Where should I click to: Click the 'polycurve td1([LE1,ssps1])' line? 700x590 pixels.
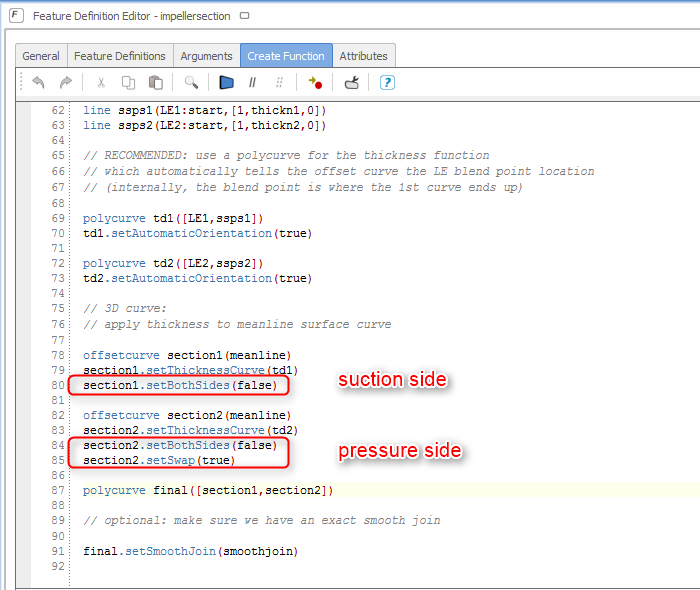click(x=173, y=218)
